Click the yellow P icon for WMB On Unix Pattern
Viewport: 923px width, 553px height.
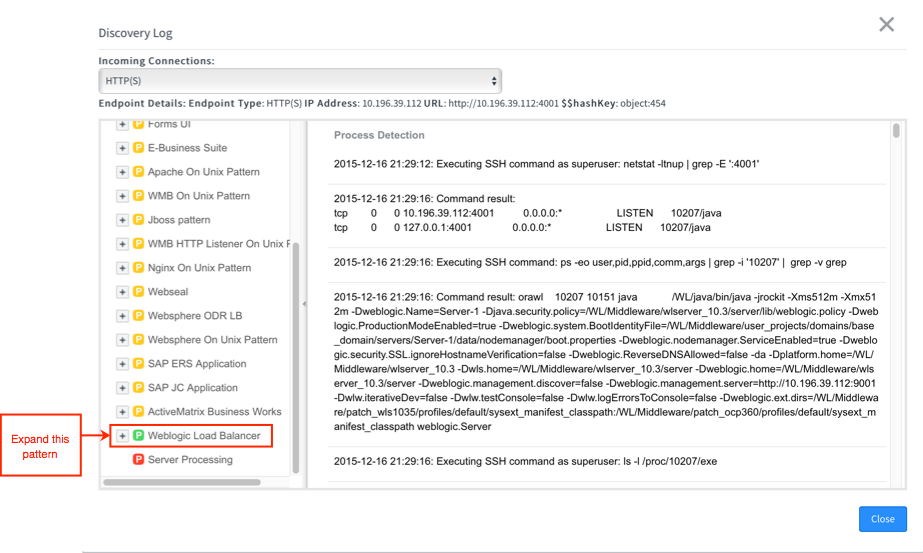(x=138, y=196)
